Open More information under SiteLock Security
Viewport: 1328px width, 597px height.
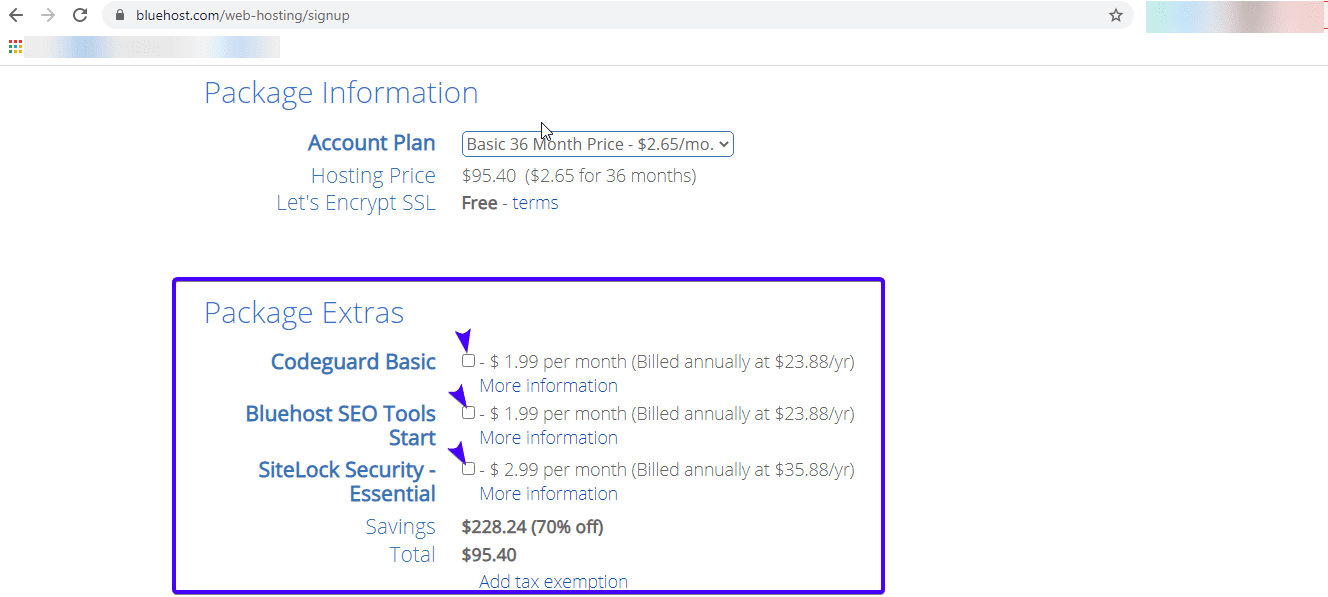point(548,494)
